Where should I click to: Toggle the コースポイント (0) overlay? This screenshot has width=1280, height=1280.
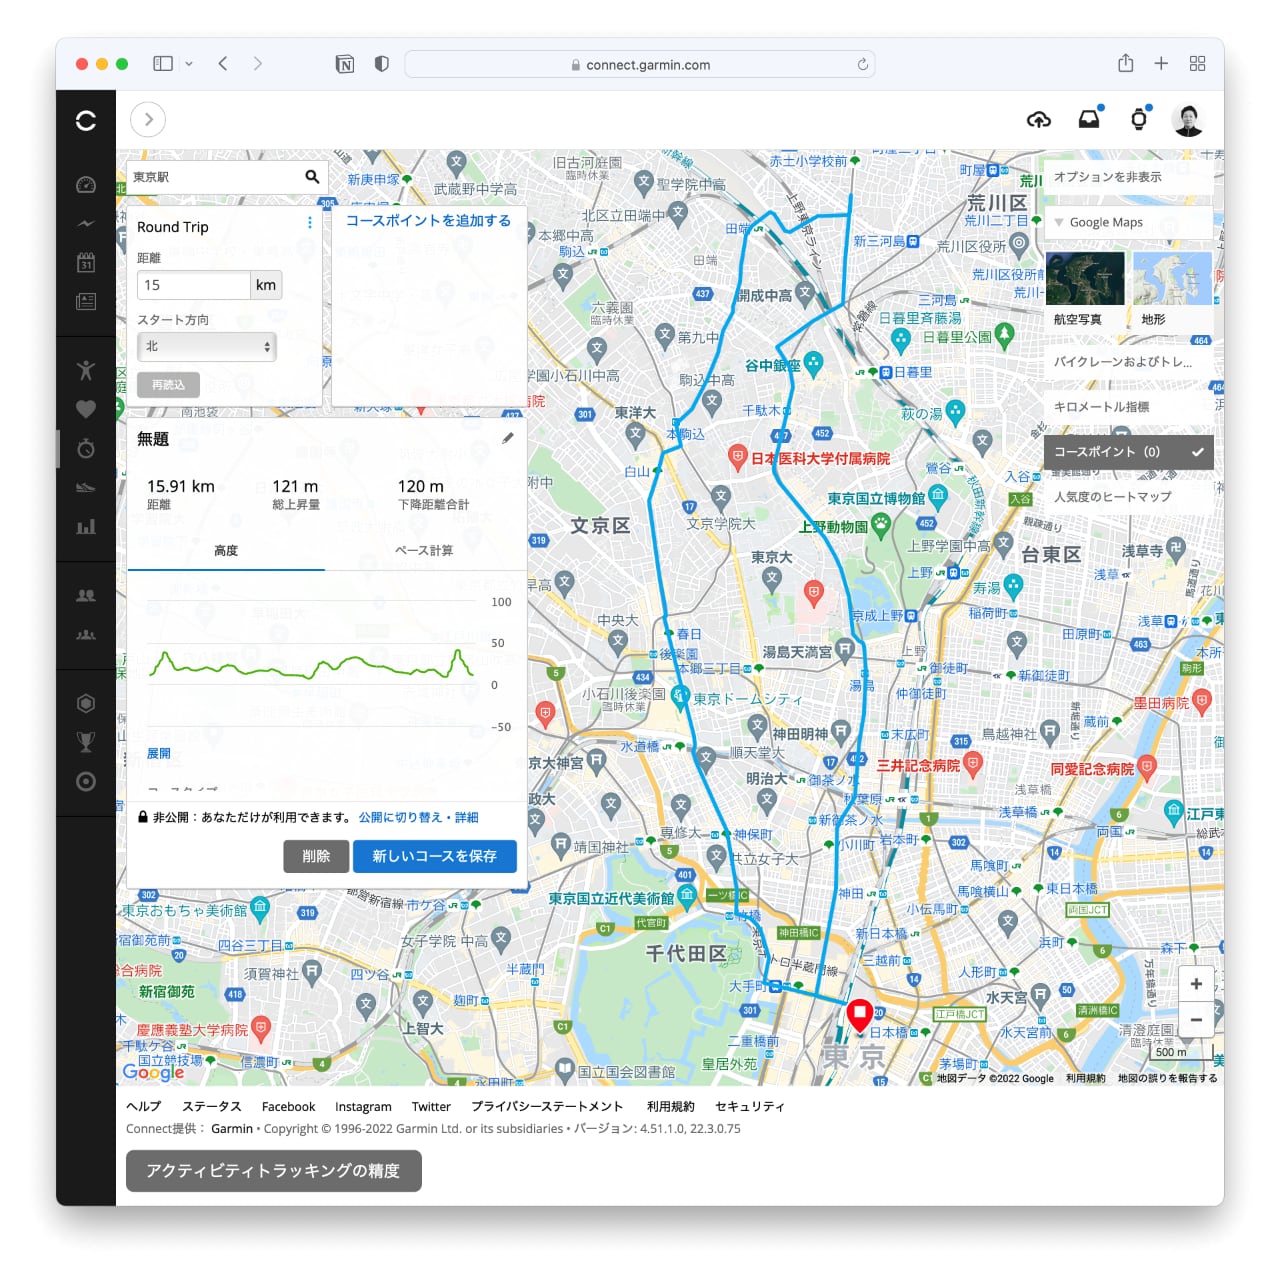point(1128,452)
